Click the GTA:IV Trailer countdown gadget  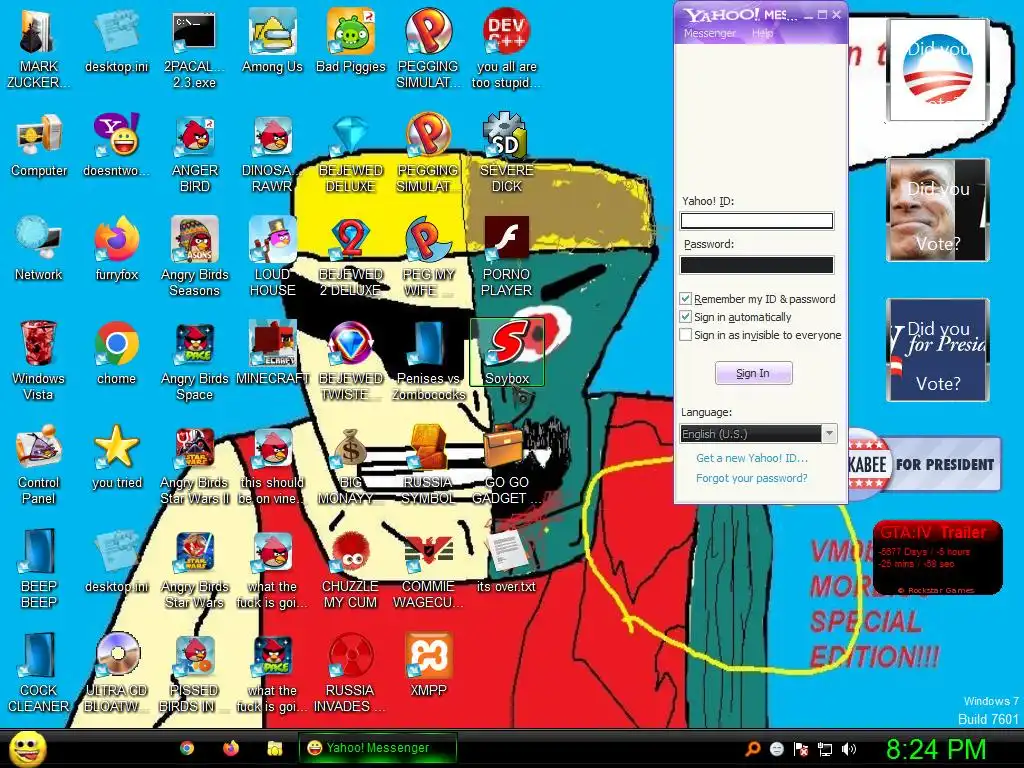938,558
